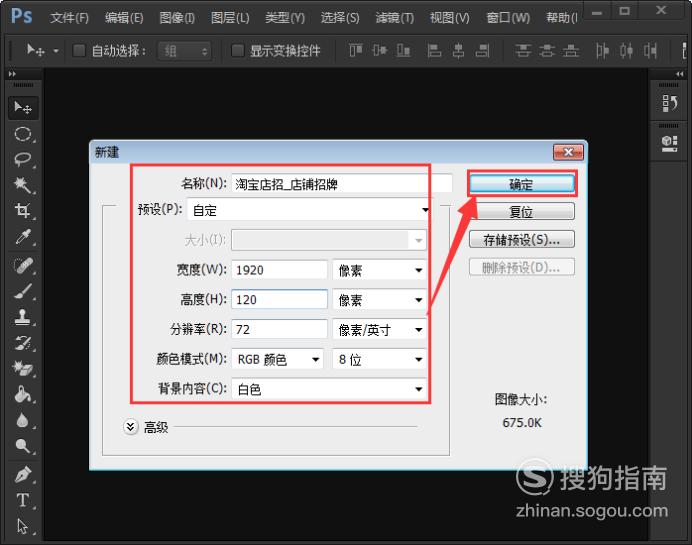Image resolution: width=692 pixels, height=545 pixels.
Task: Open the height unit 像素 dropdown
Action: (380, 300)
